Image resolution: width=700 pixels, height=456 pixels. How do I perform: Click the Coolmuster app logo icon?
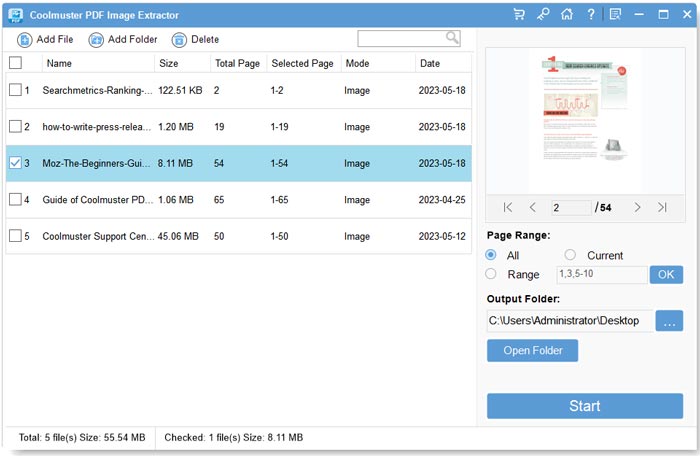pos(16,15)
